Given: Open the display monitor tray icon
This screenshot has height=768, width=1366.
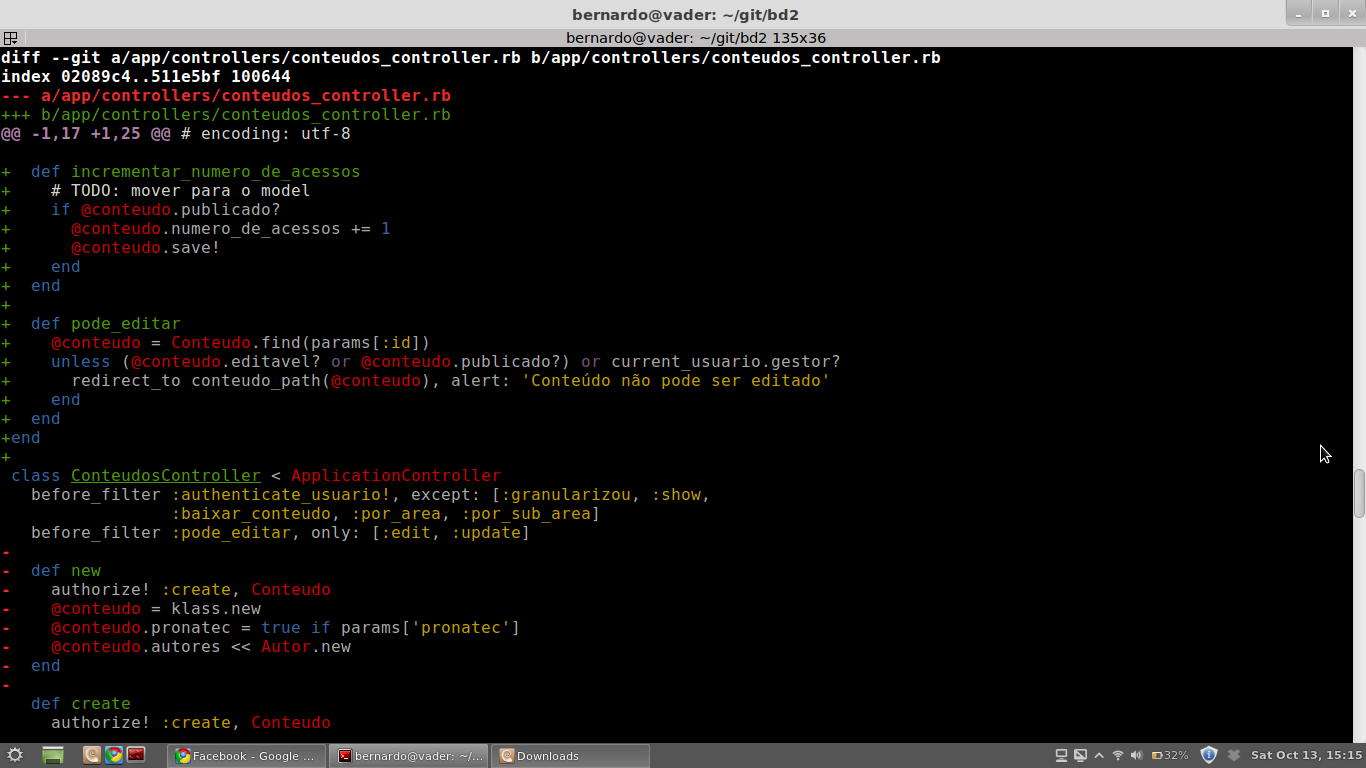Looking at the screenshot, I should tap(1080, 755).
